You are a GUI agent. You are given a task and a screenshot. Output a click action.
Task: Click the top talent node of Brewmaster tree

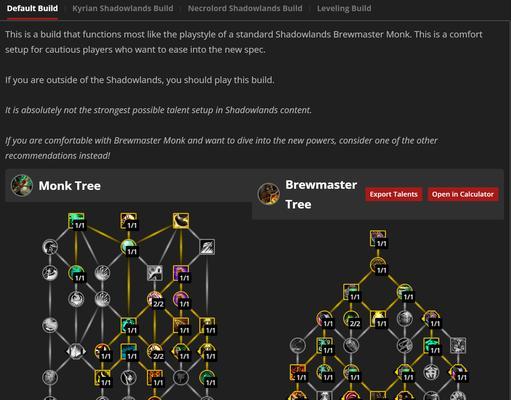[378, 238]
